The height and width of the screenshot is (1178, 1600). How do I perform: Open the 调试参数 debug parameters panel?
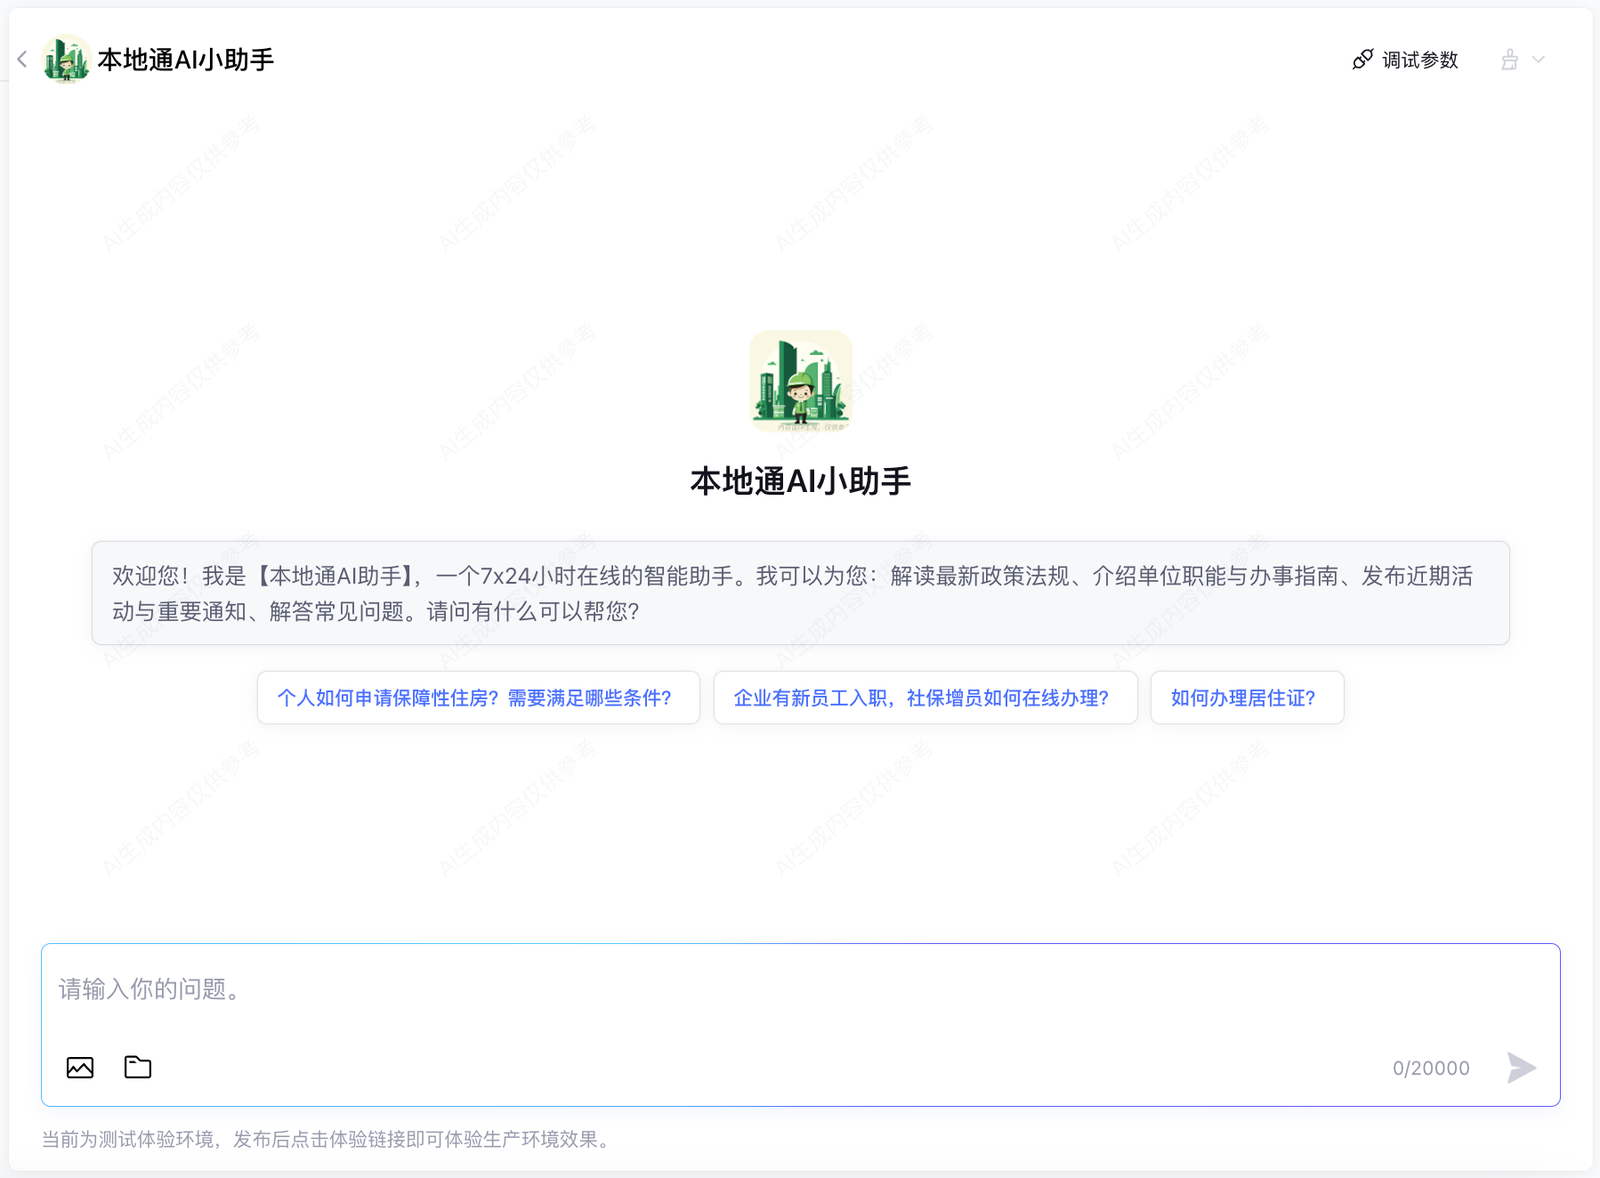pos(1419,60)
